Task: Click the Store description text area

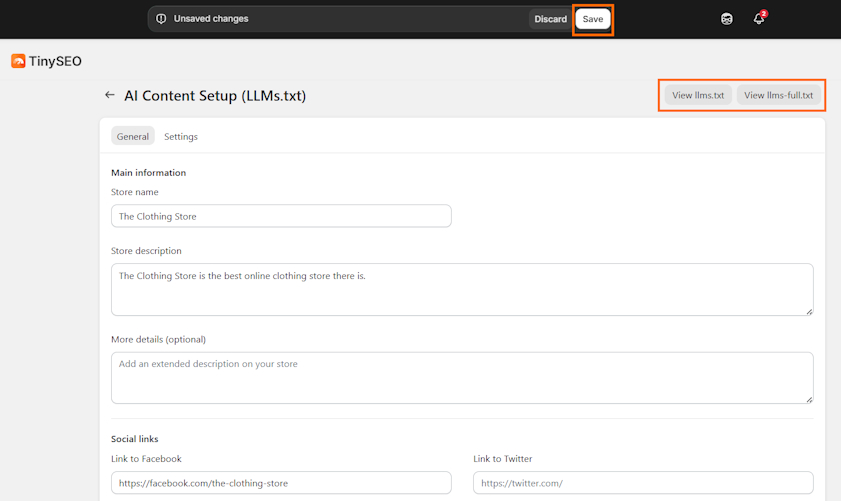Action: coord(462,289)
